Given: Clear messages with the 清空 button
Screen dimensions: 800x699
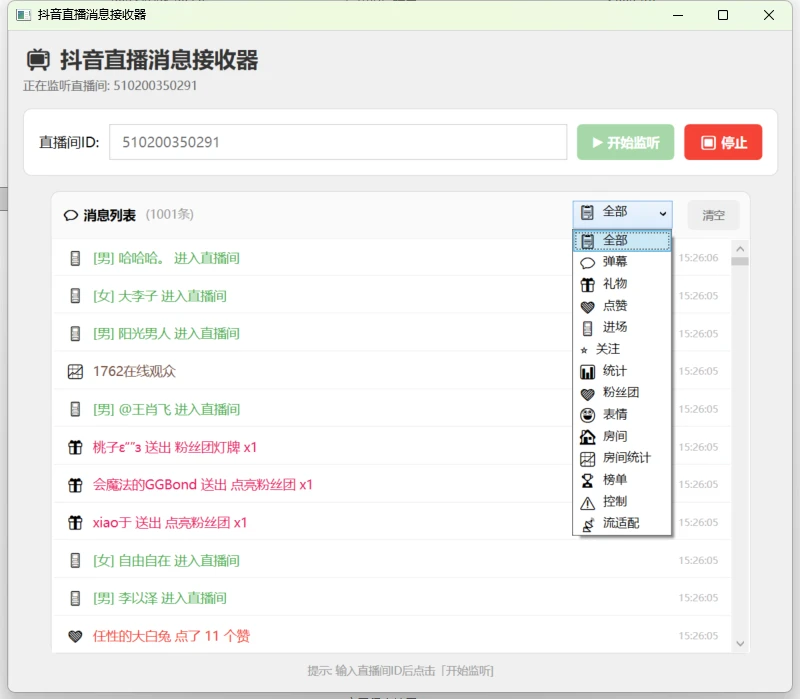Looking at the screenshot, I should 713,215.
